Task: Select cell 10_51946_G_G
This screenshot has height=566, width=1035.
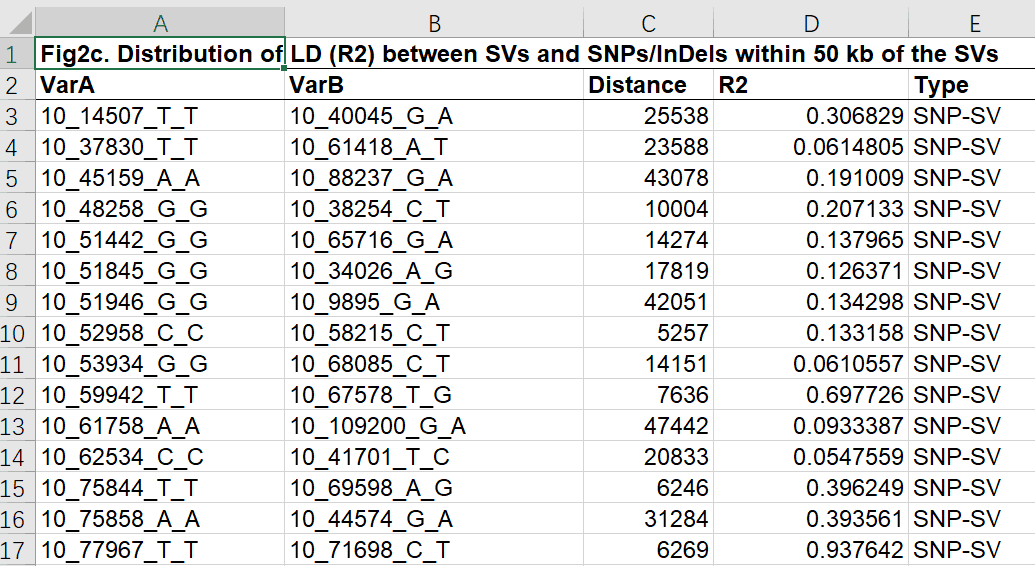Action: [160, 302]
